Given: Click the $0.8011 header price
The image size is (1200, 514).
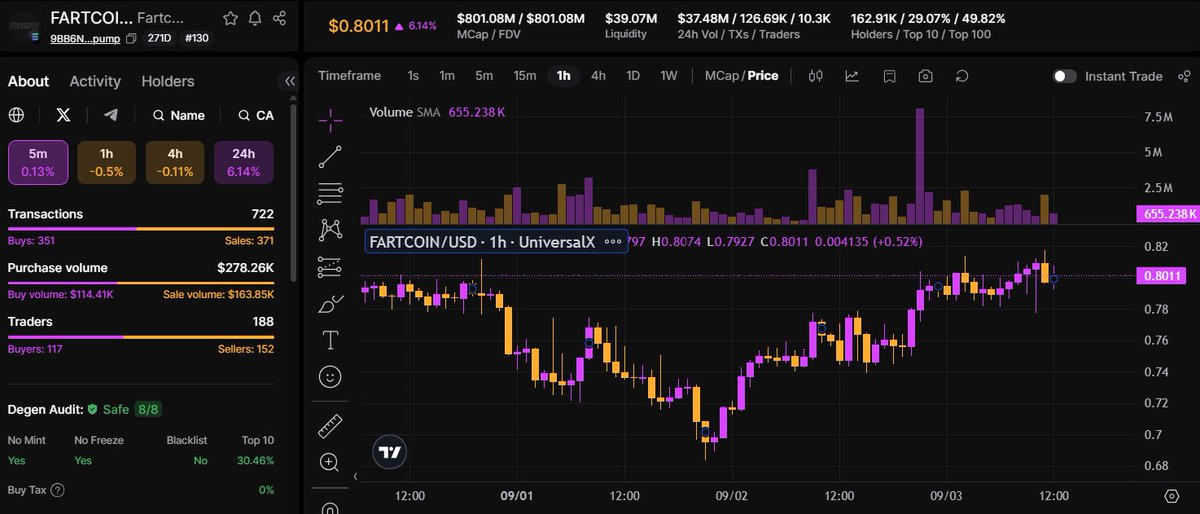Looking at the screenshot, I should 358,25.
